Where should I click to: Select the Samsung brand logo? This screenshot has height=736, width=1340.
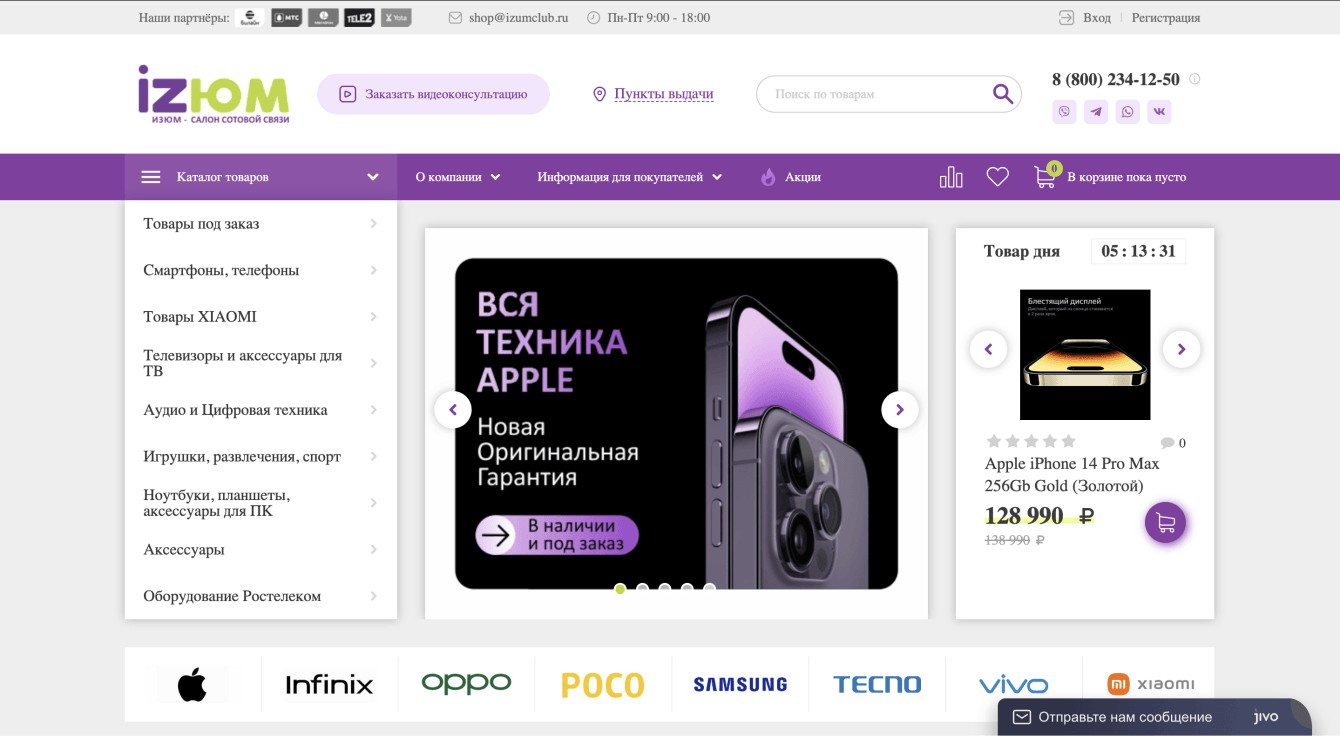pos(740,685)
